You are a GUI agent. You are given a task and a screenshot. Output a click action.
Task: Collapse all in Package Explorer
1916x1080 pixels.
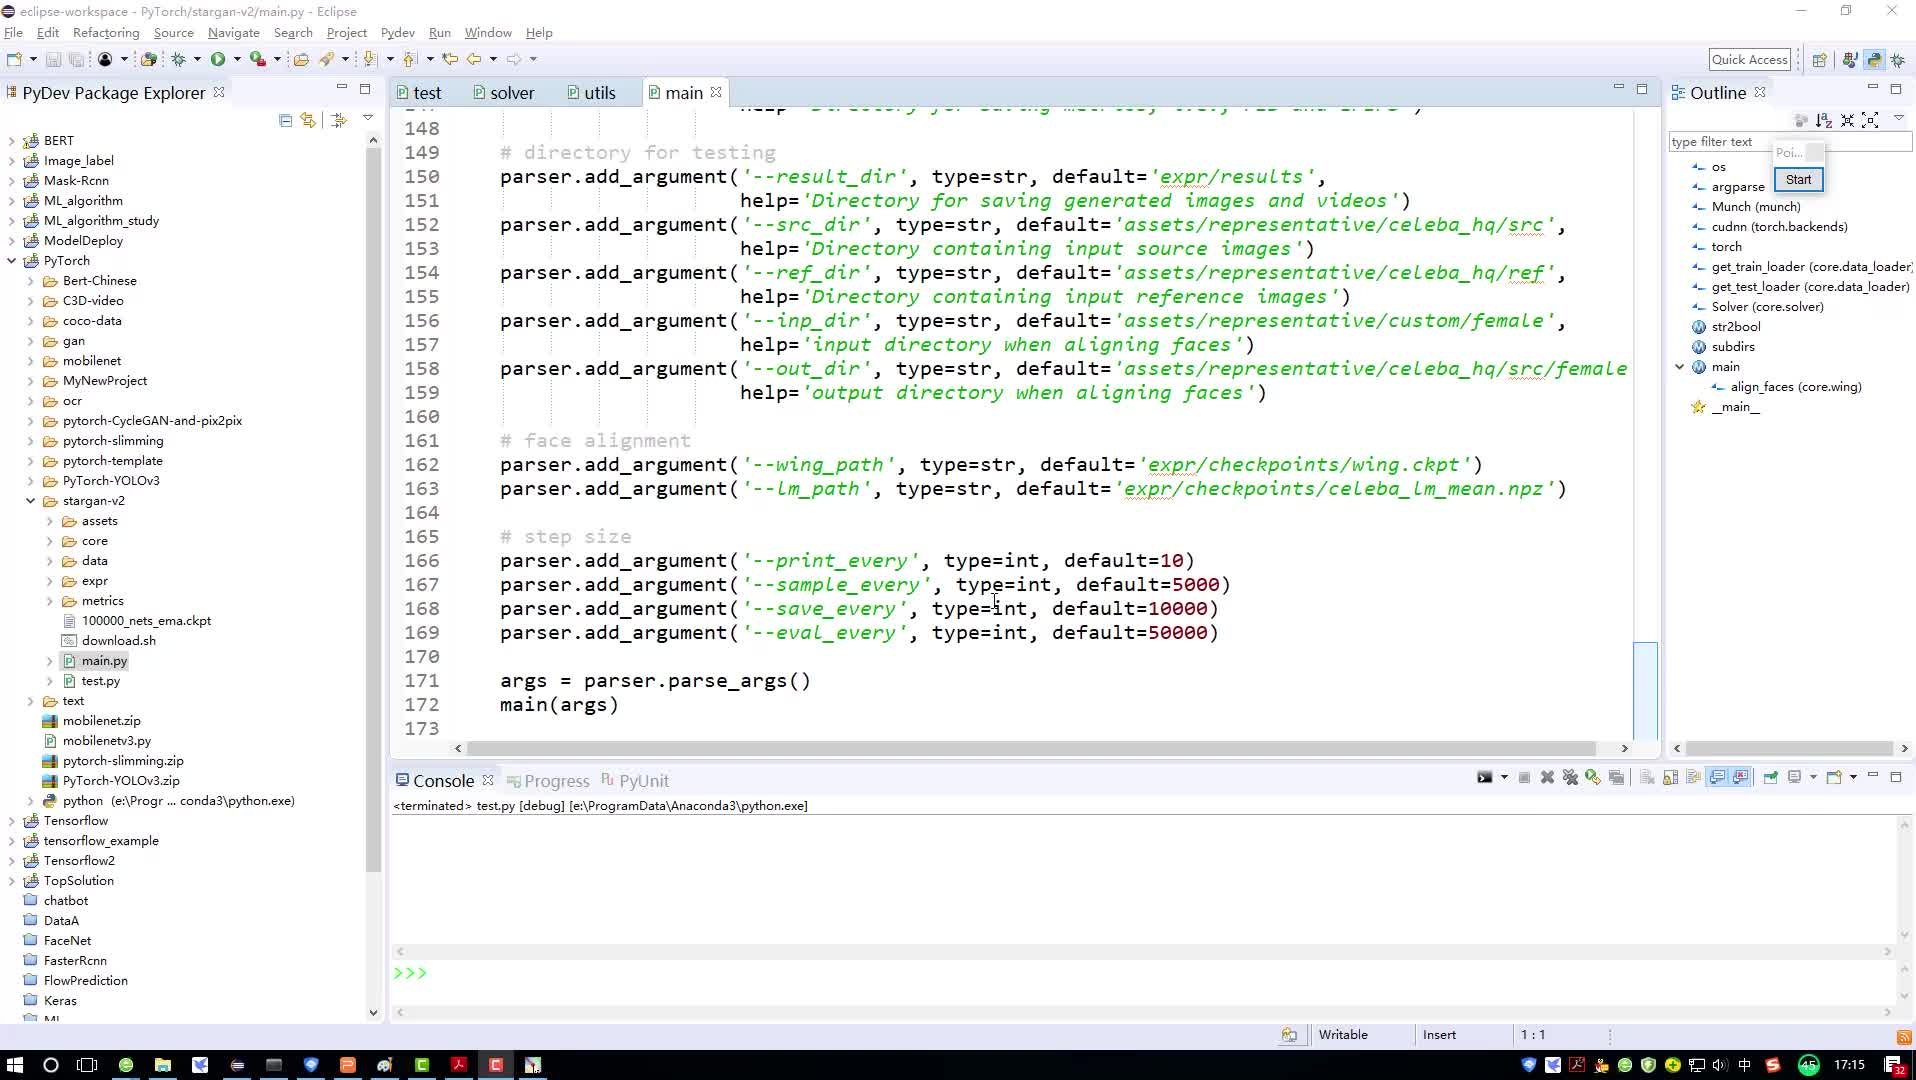[x=285, y=120]
